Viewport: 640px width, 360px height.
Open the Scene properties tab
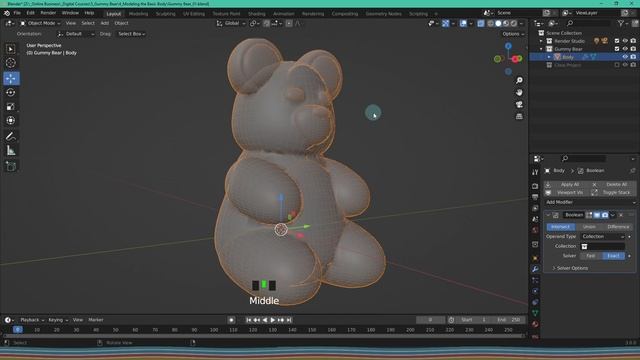tap(535, 220)
